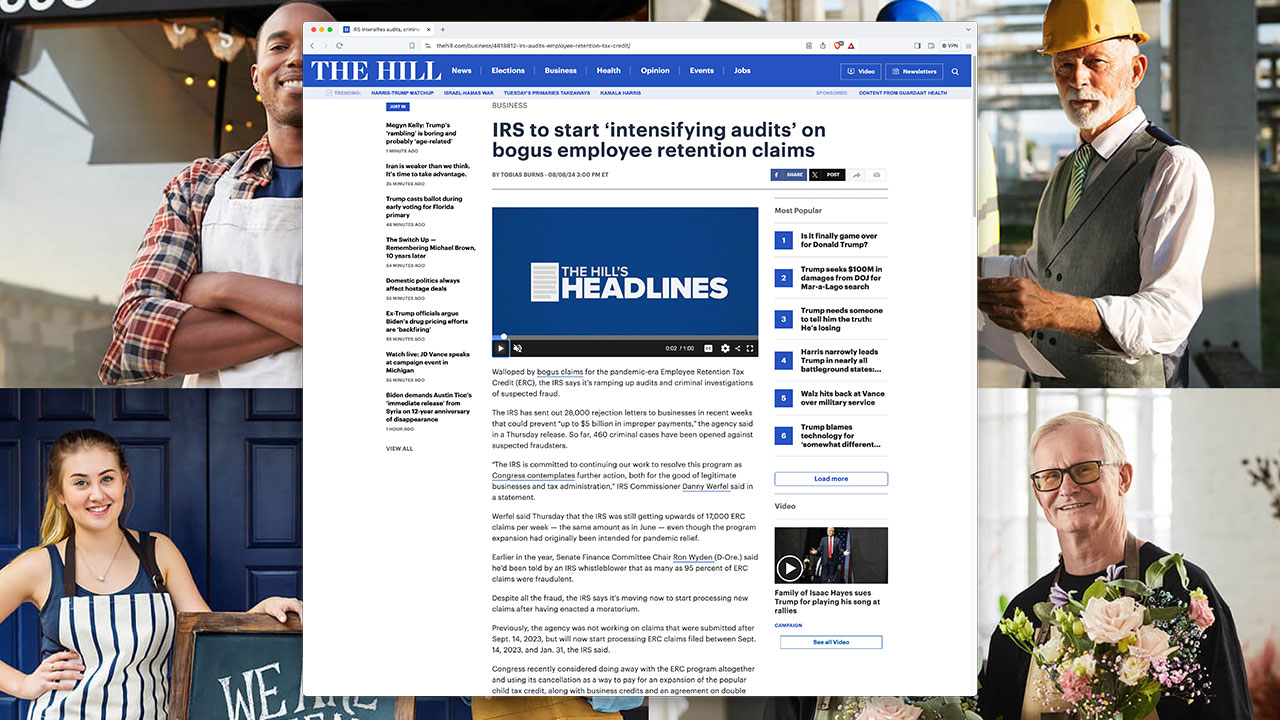Click share icon in address bar
The image size is (1280, 720).
click(x=822, y=46)
